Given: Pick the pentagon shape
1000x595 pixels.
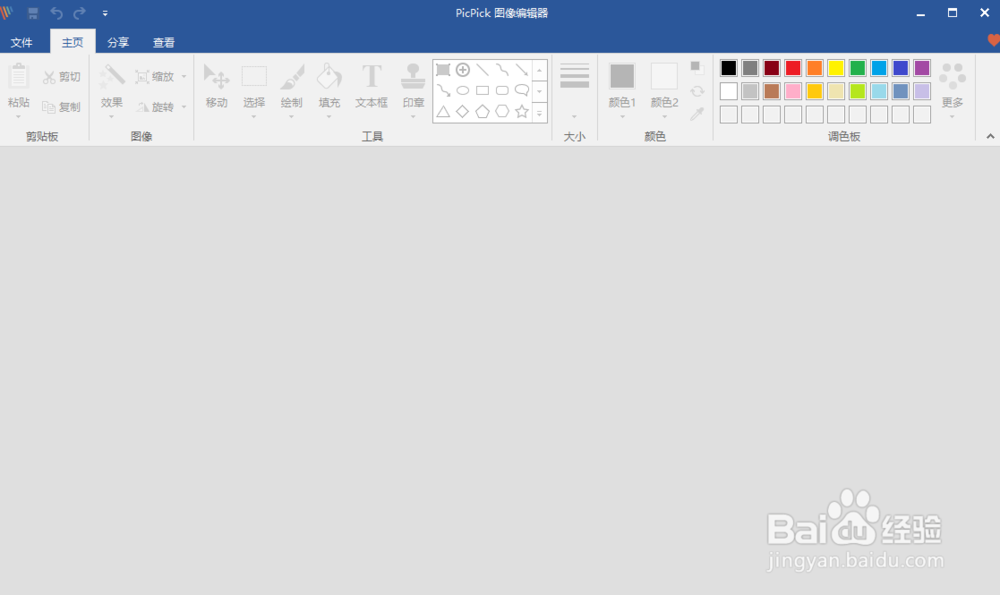Looking at the screenshot, I should 483,112.
